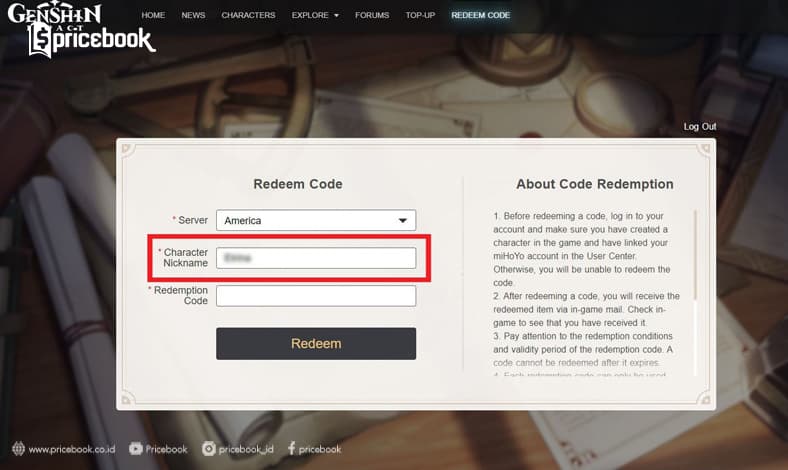Click the Log Out link
788x470 pixels.
(700, 127)
